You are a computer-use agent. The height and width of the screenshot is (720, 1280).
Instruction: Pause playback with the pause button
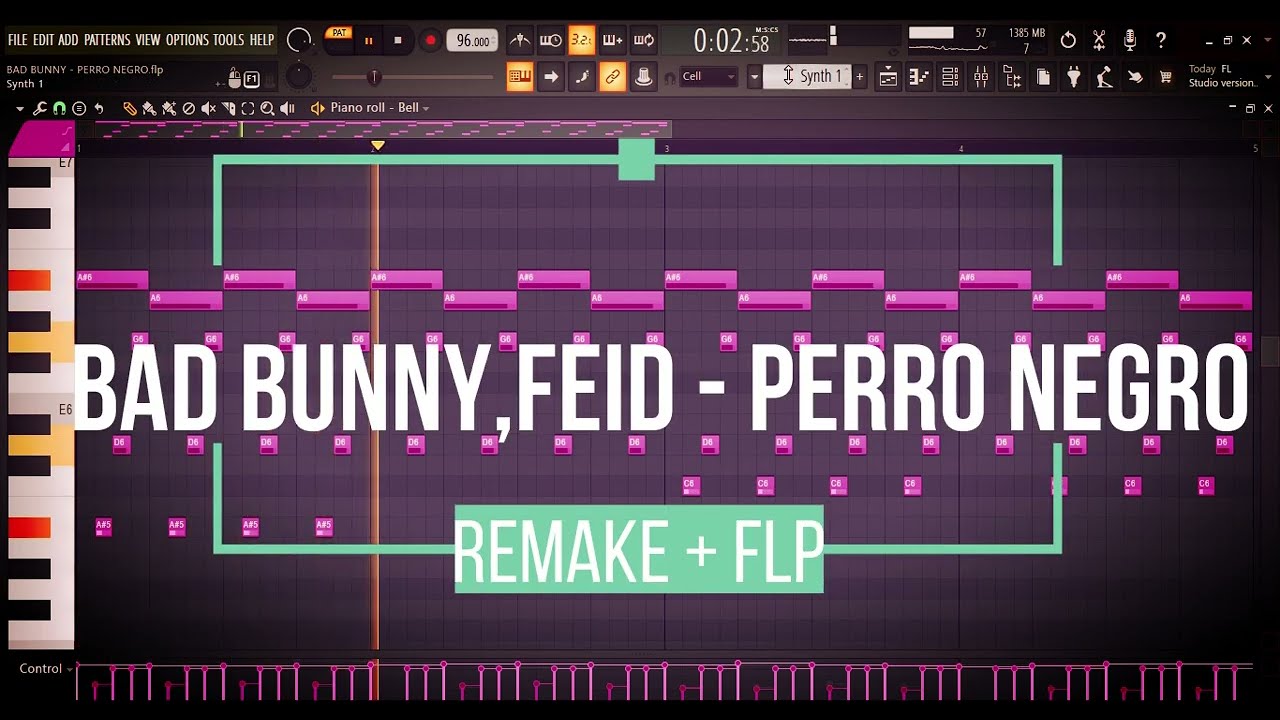pos(368,41)
